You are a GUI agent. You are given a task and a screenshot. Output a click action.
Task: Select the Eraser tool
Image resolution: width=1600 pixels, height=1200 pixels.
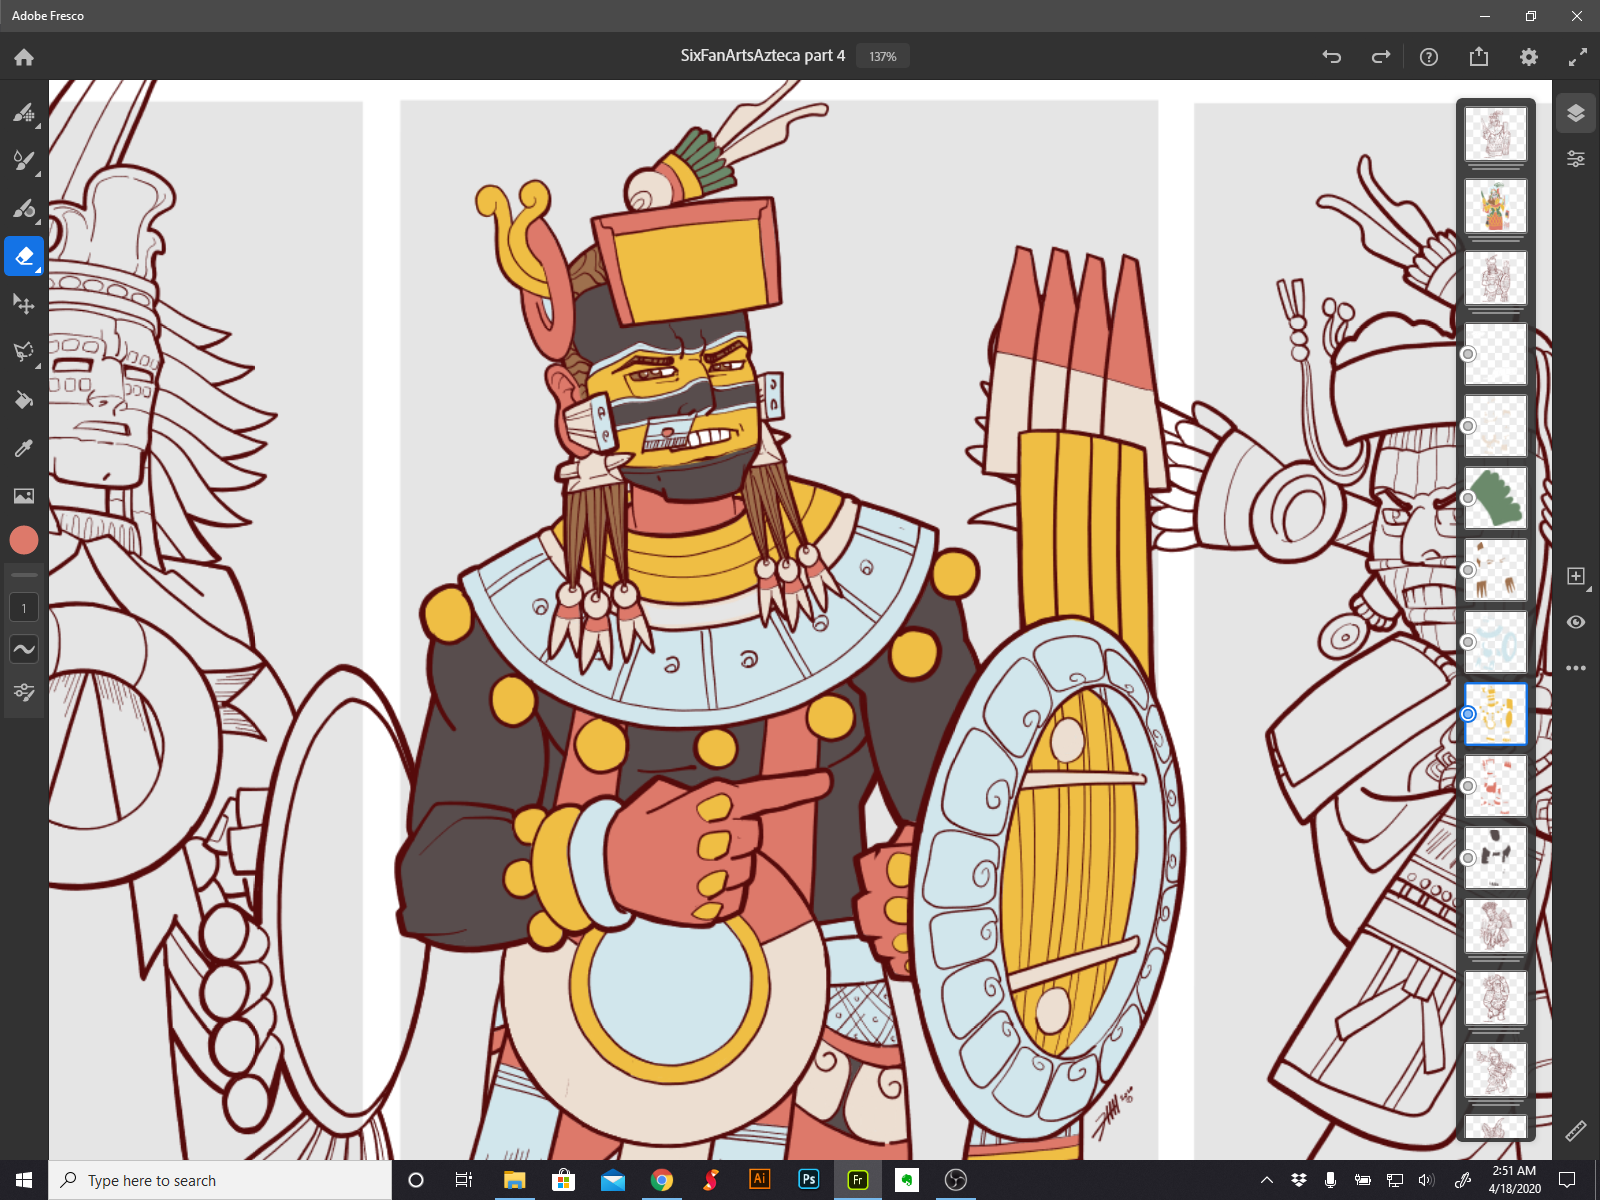coord(24,256)
